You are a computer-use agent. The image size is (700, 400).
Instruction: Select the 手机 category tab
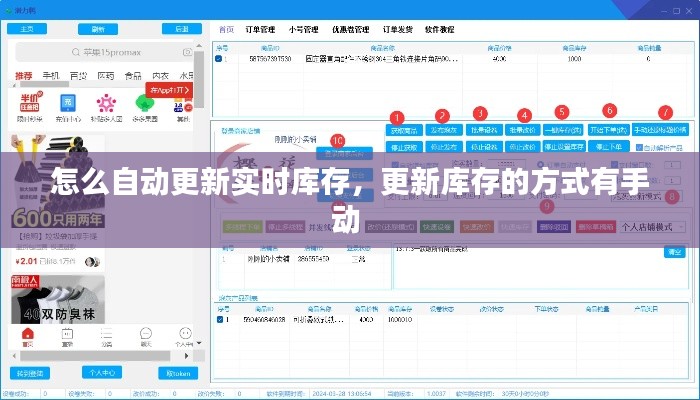click(51, 76)
